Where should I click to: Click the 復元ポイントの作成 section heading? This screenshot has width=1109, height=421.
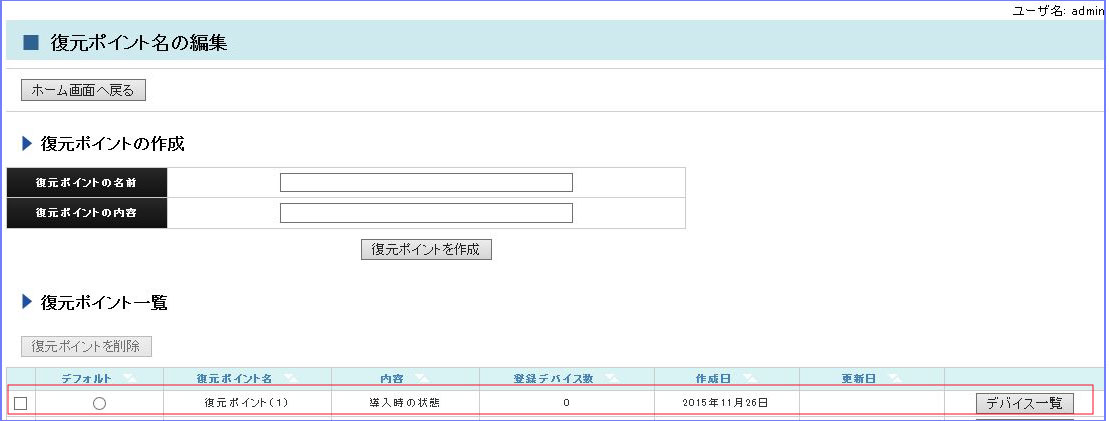click(112, 144)
